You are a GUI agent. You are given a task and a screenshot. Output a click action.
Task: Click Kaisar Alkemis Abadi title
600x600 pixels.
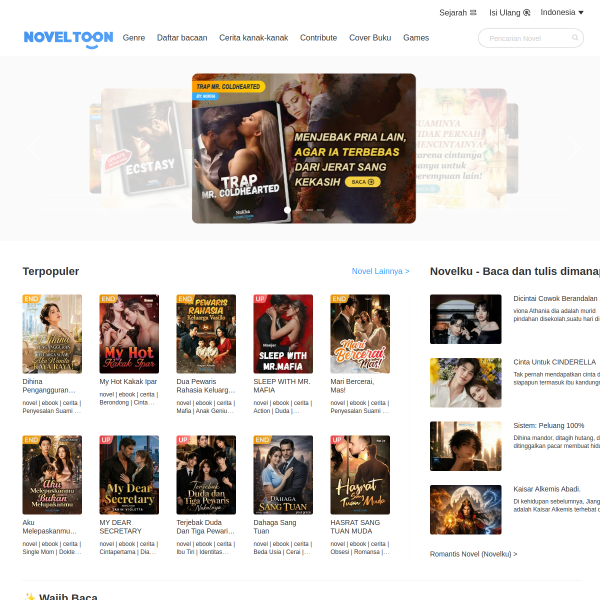tap(547, 489)
